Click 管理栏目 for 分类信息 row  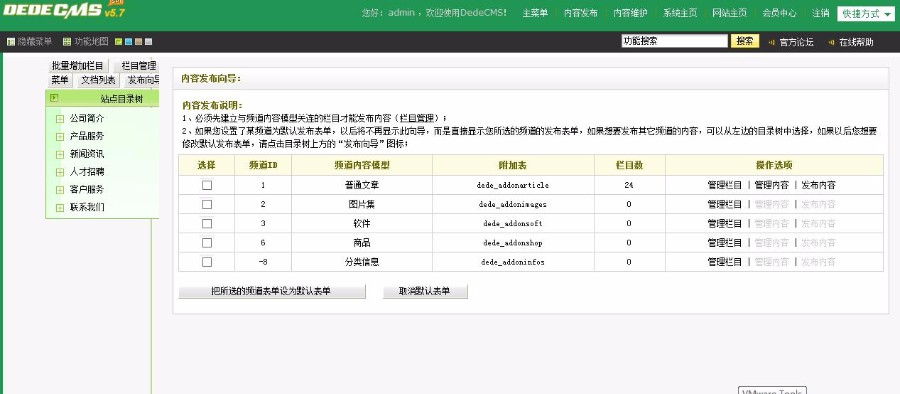tap(724, 262)
